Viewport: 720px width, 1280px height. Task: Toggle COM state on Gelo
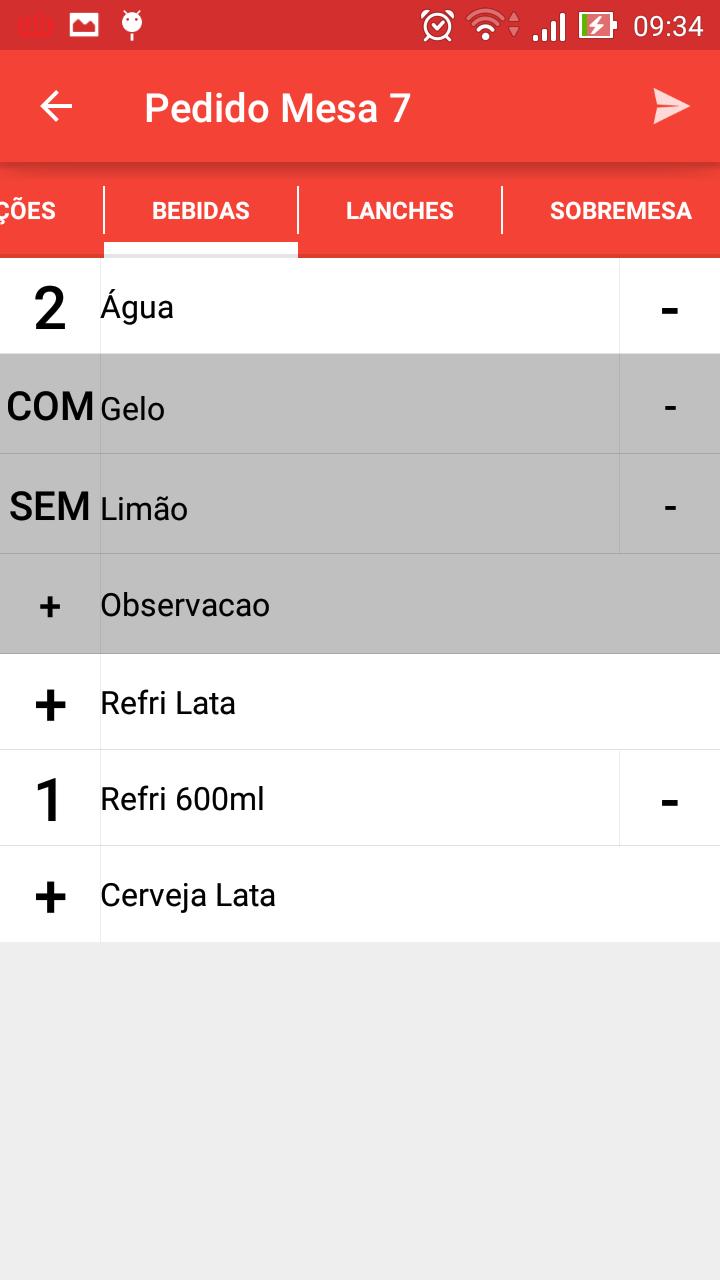(50, 406)
